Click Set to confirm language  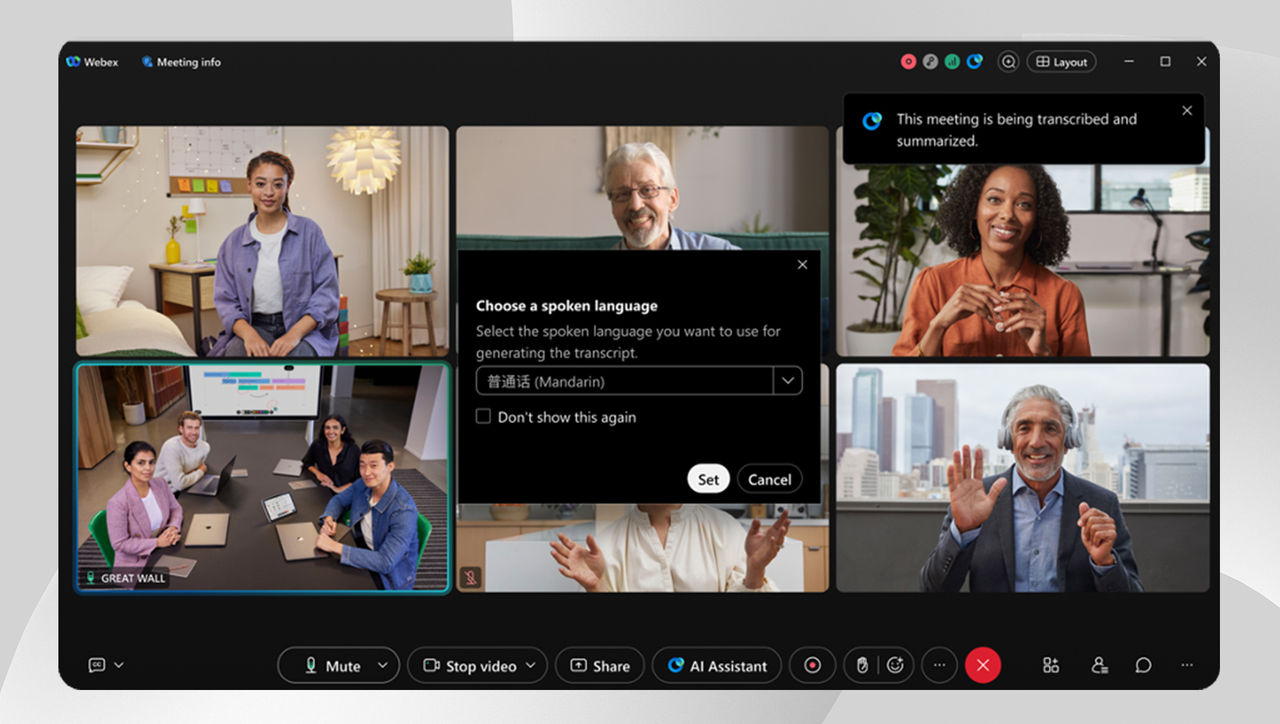pos(708,479)
